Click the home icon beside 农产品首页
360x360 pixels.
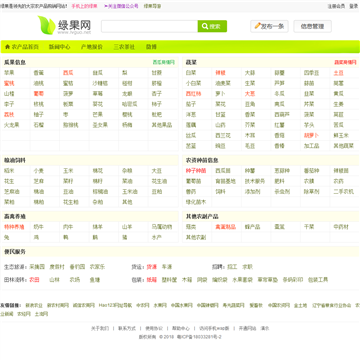coord(7,47)
